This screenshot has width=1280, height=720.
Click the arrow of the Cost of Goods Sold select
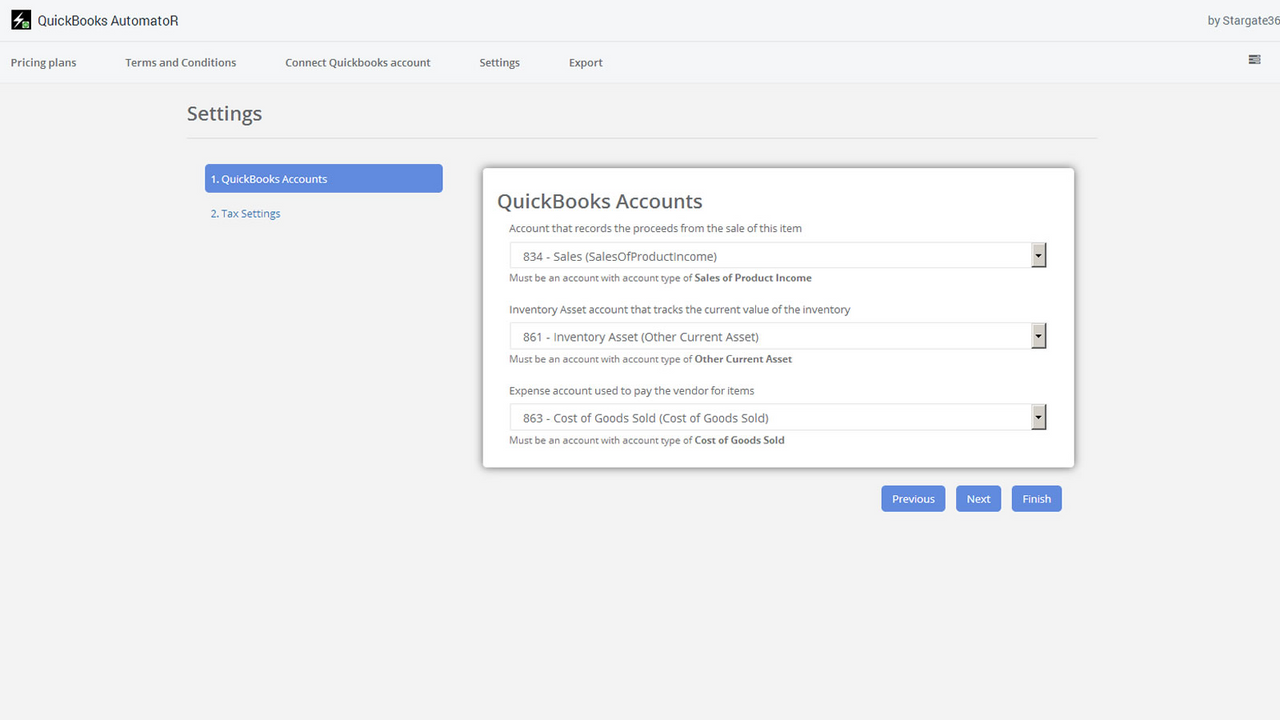click(x=1039, y=418)
